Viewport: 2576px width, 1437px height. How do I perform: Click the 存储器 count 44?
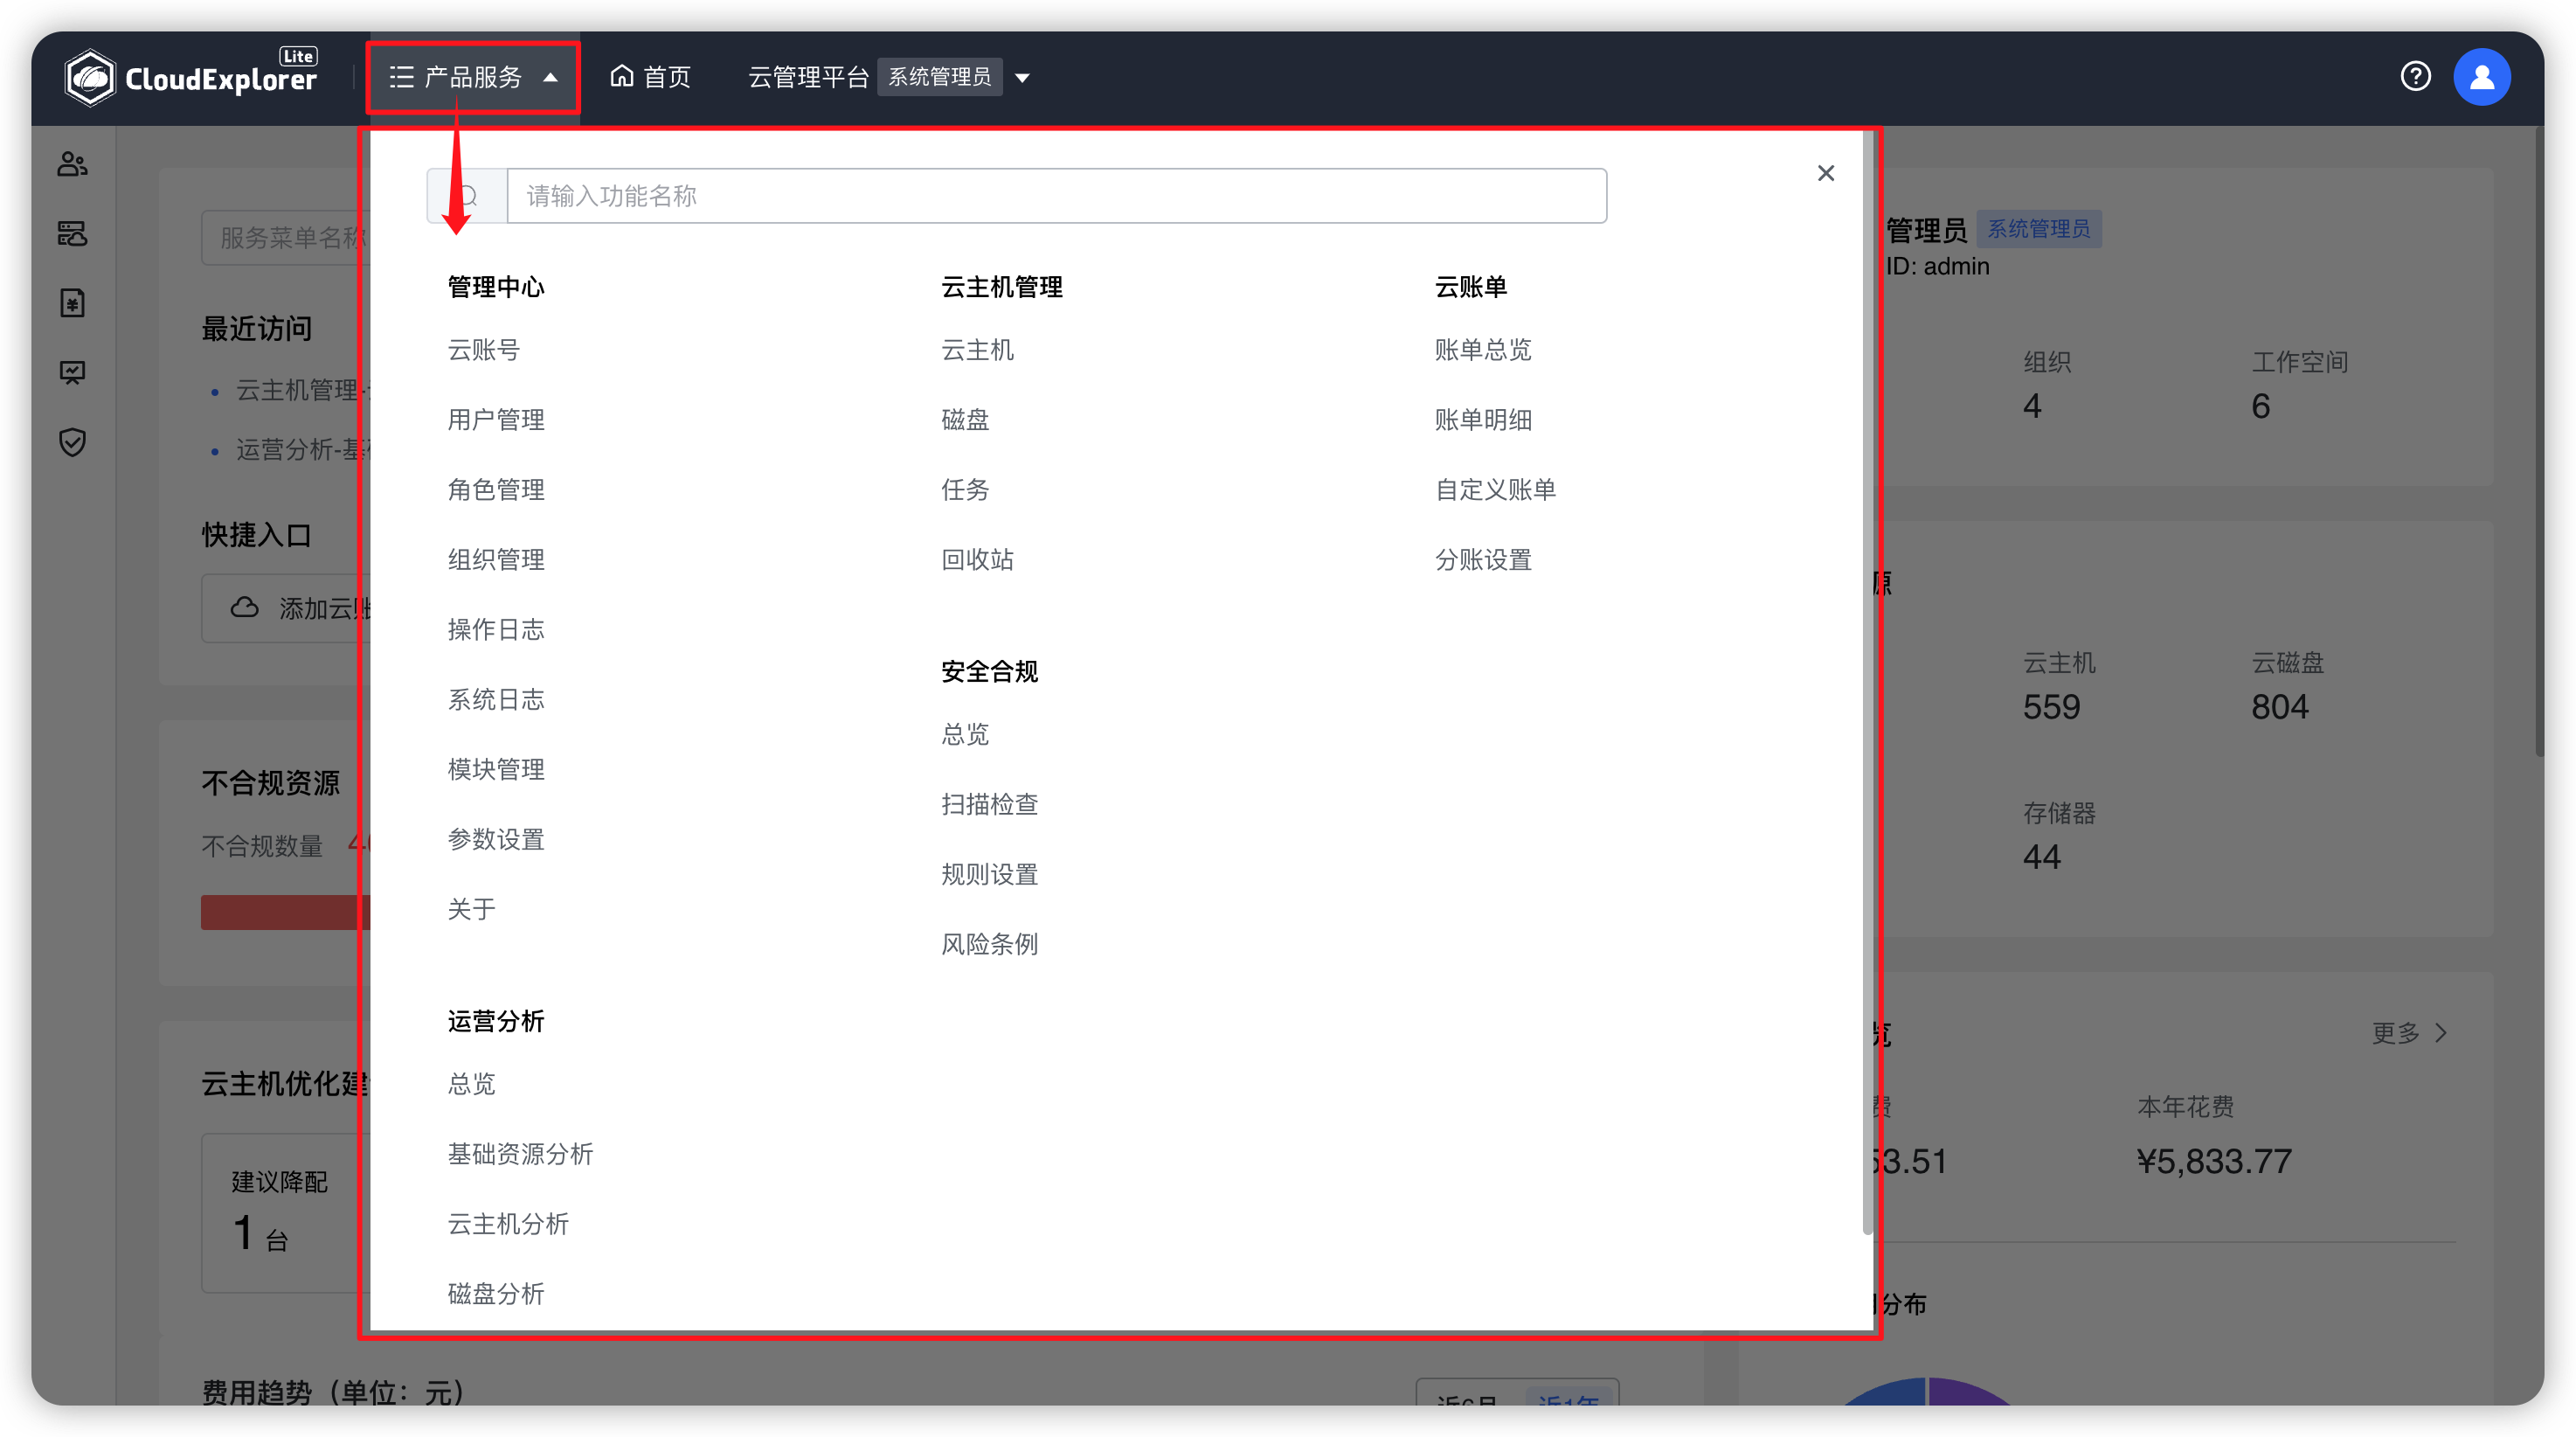pyautogui.click(x=2041, y=858)
